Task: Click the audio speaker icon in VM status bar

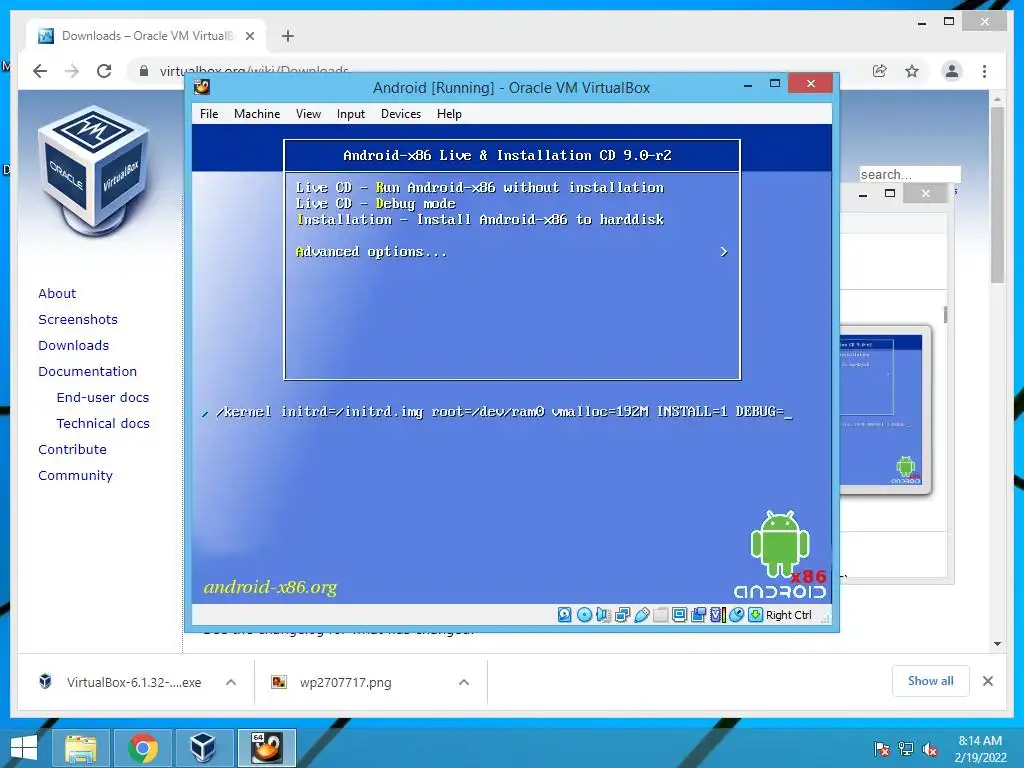Action: coord(603,615)
